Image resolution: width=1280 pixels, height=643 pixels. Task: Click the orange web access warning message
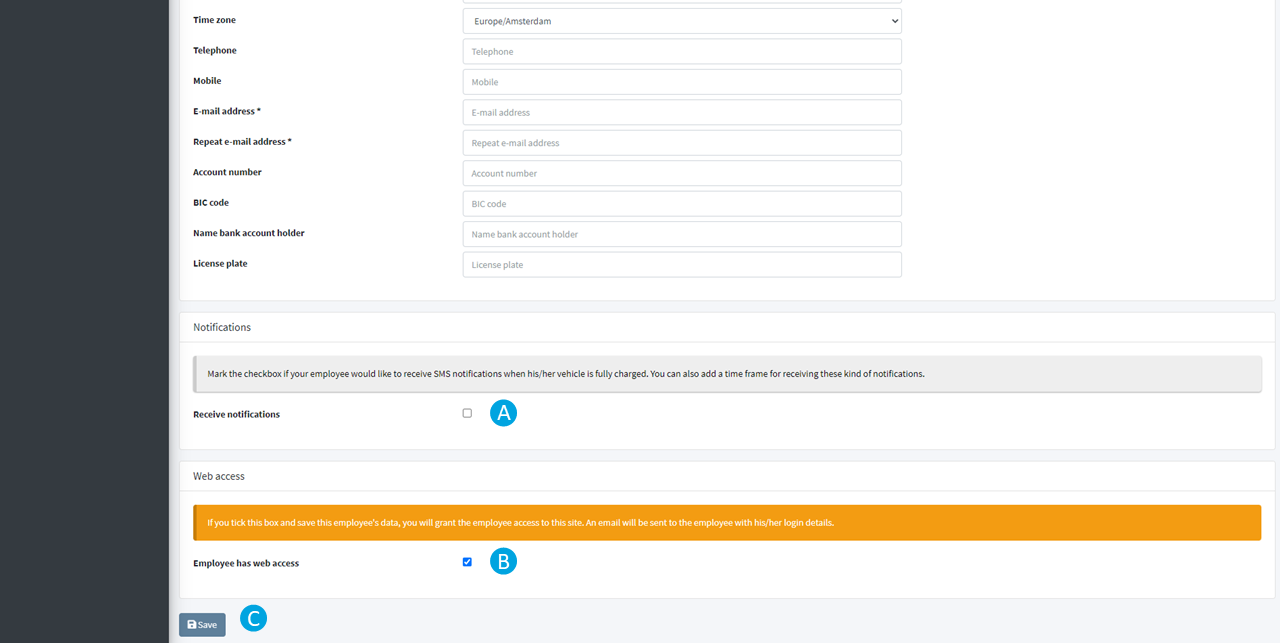[x=727, y=523]
